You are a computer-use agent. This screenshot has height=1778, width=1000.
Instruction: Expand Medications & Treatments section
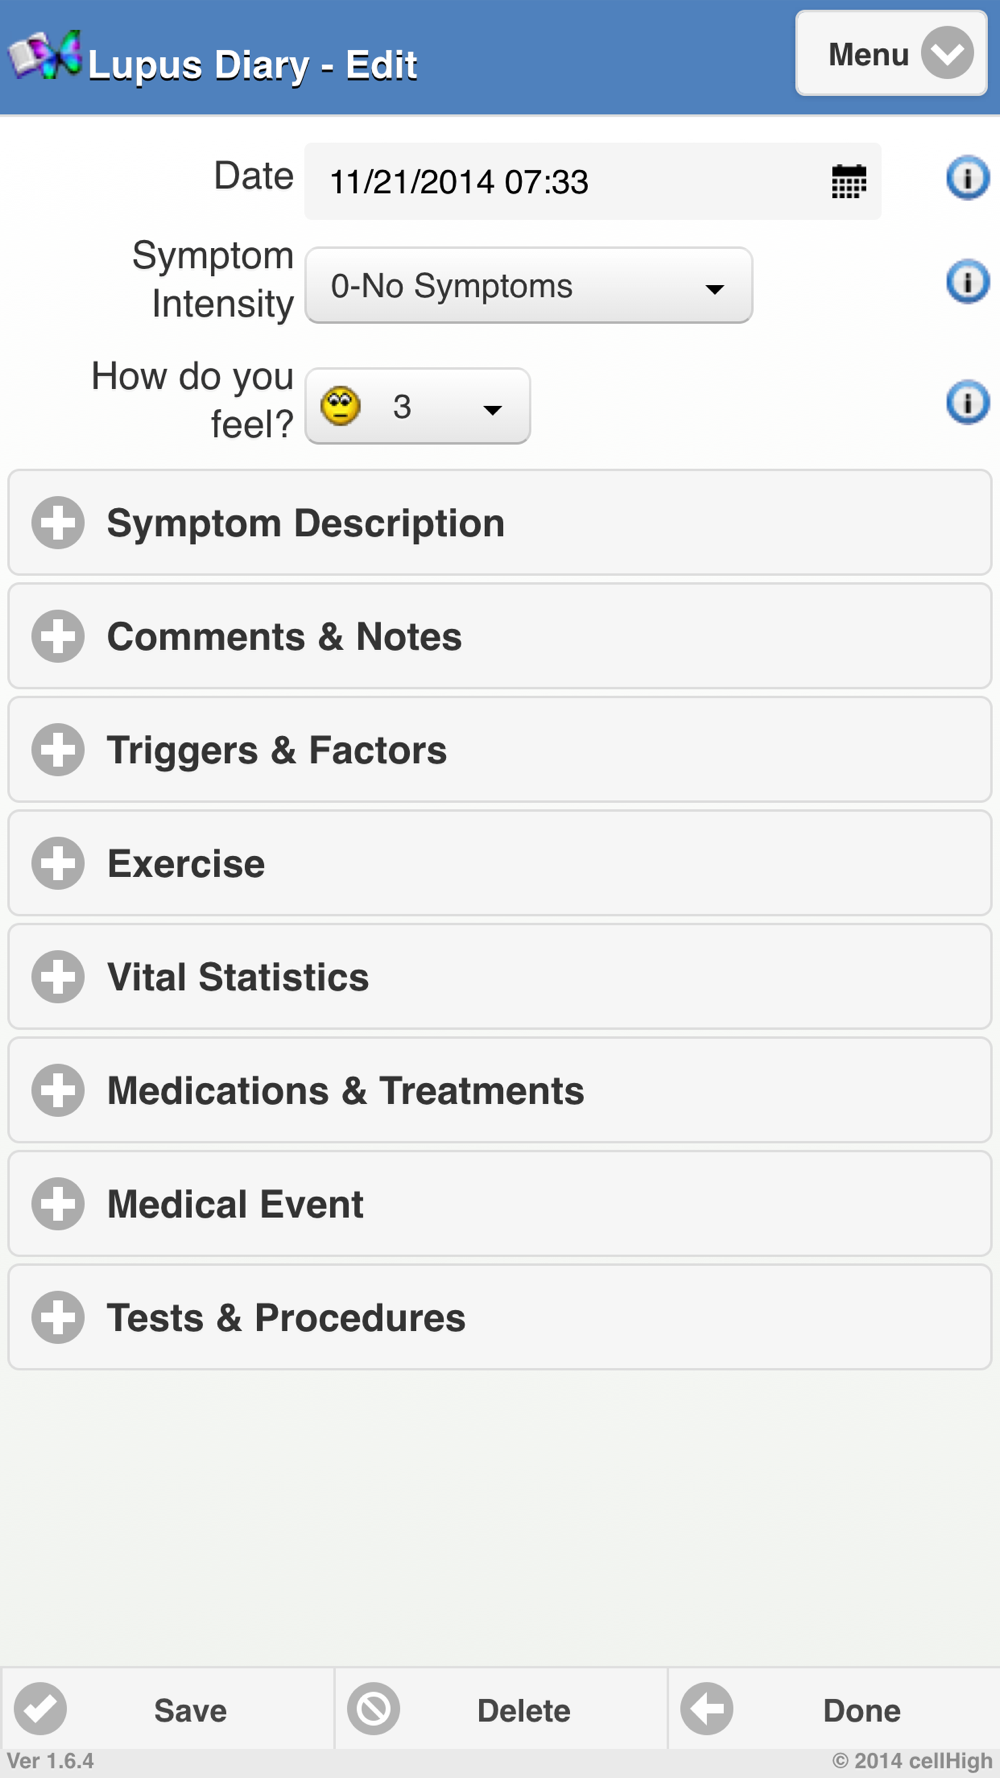[500, 1090]
